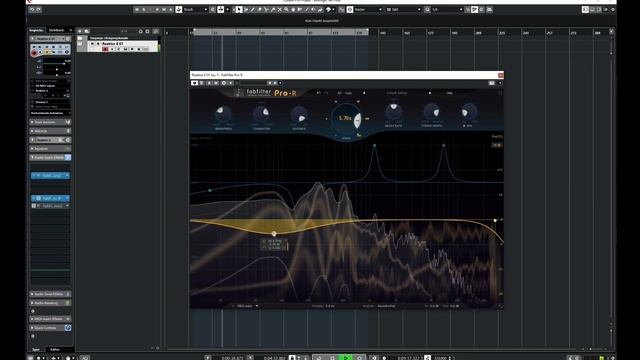Toggle the A/B Copy control

click(345, 93)
